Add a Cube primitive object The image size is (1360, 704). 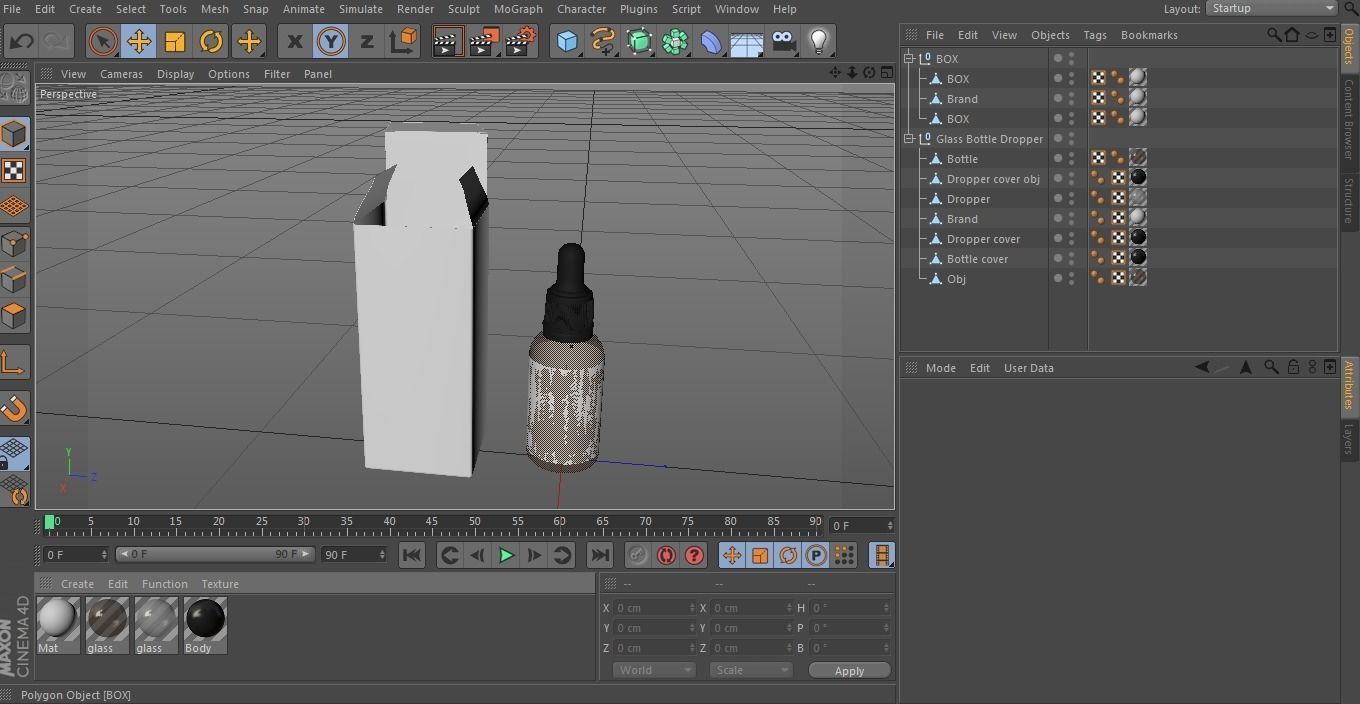(567, 42)
